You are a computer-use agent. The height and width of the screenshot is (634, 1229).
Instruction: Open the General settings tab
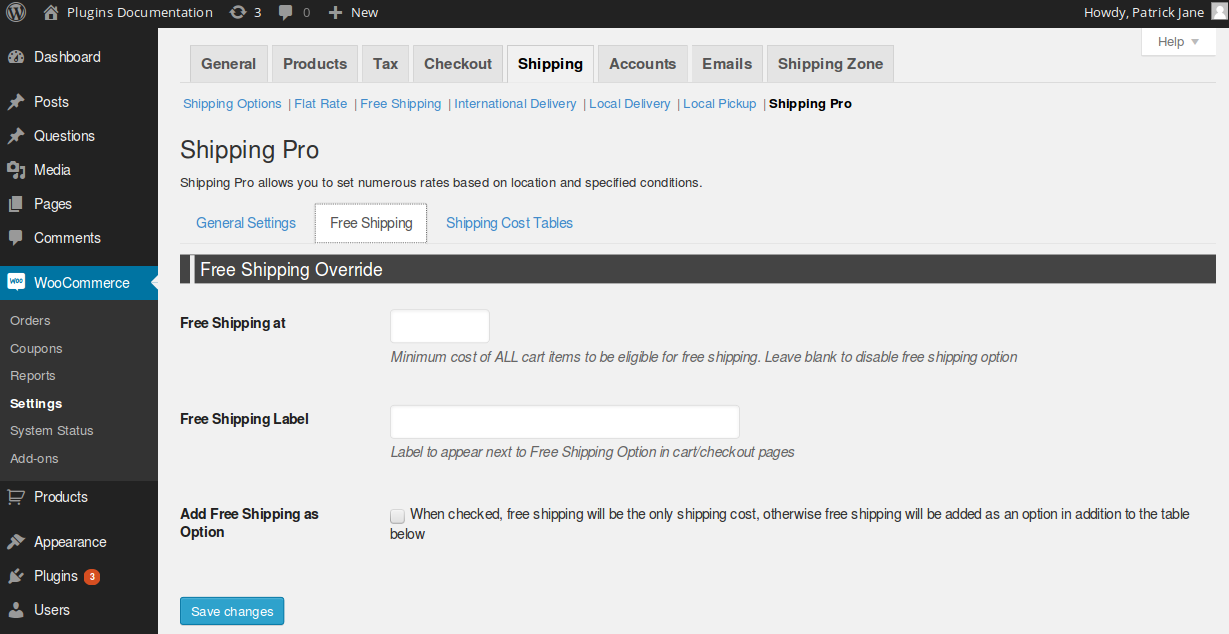point(229,63)
